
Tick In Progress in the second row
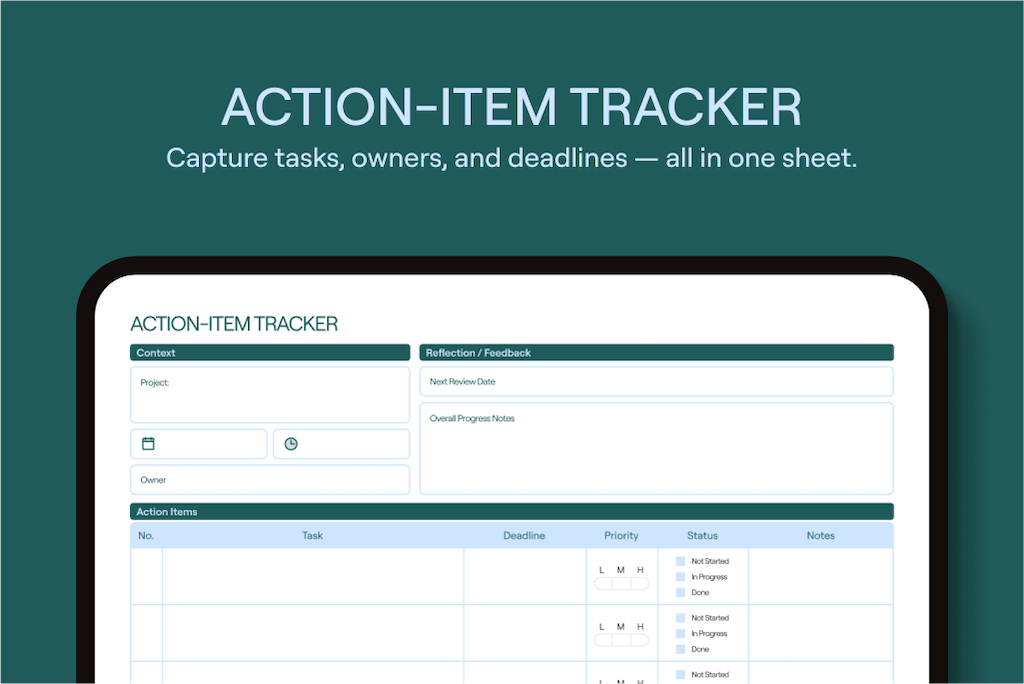click(x=681, y=634)
